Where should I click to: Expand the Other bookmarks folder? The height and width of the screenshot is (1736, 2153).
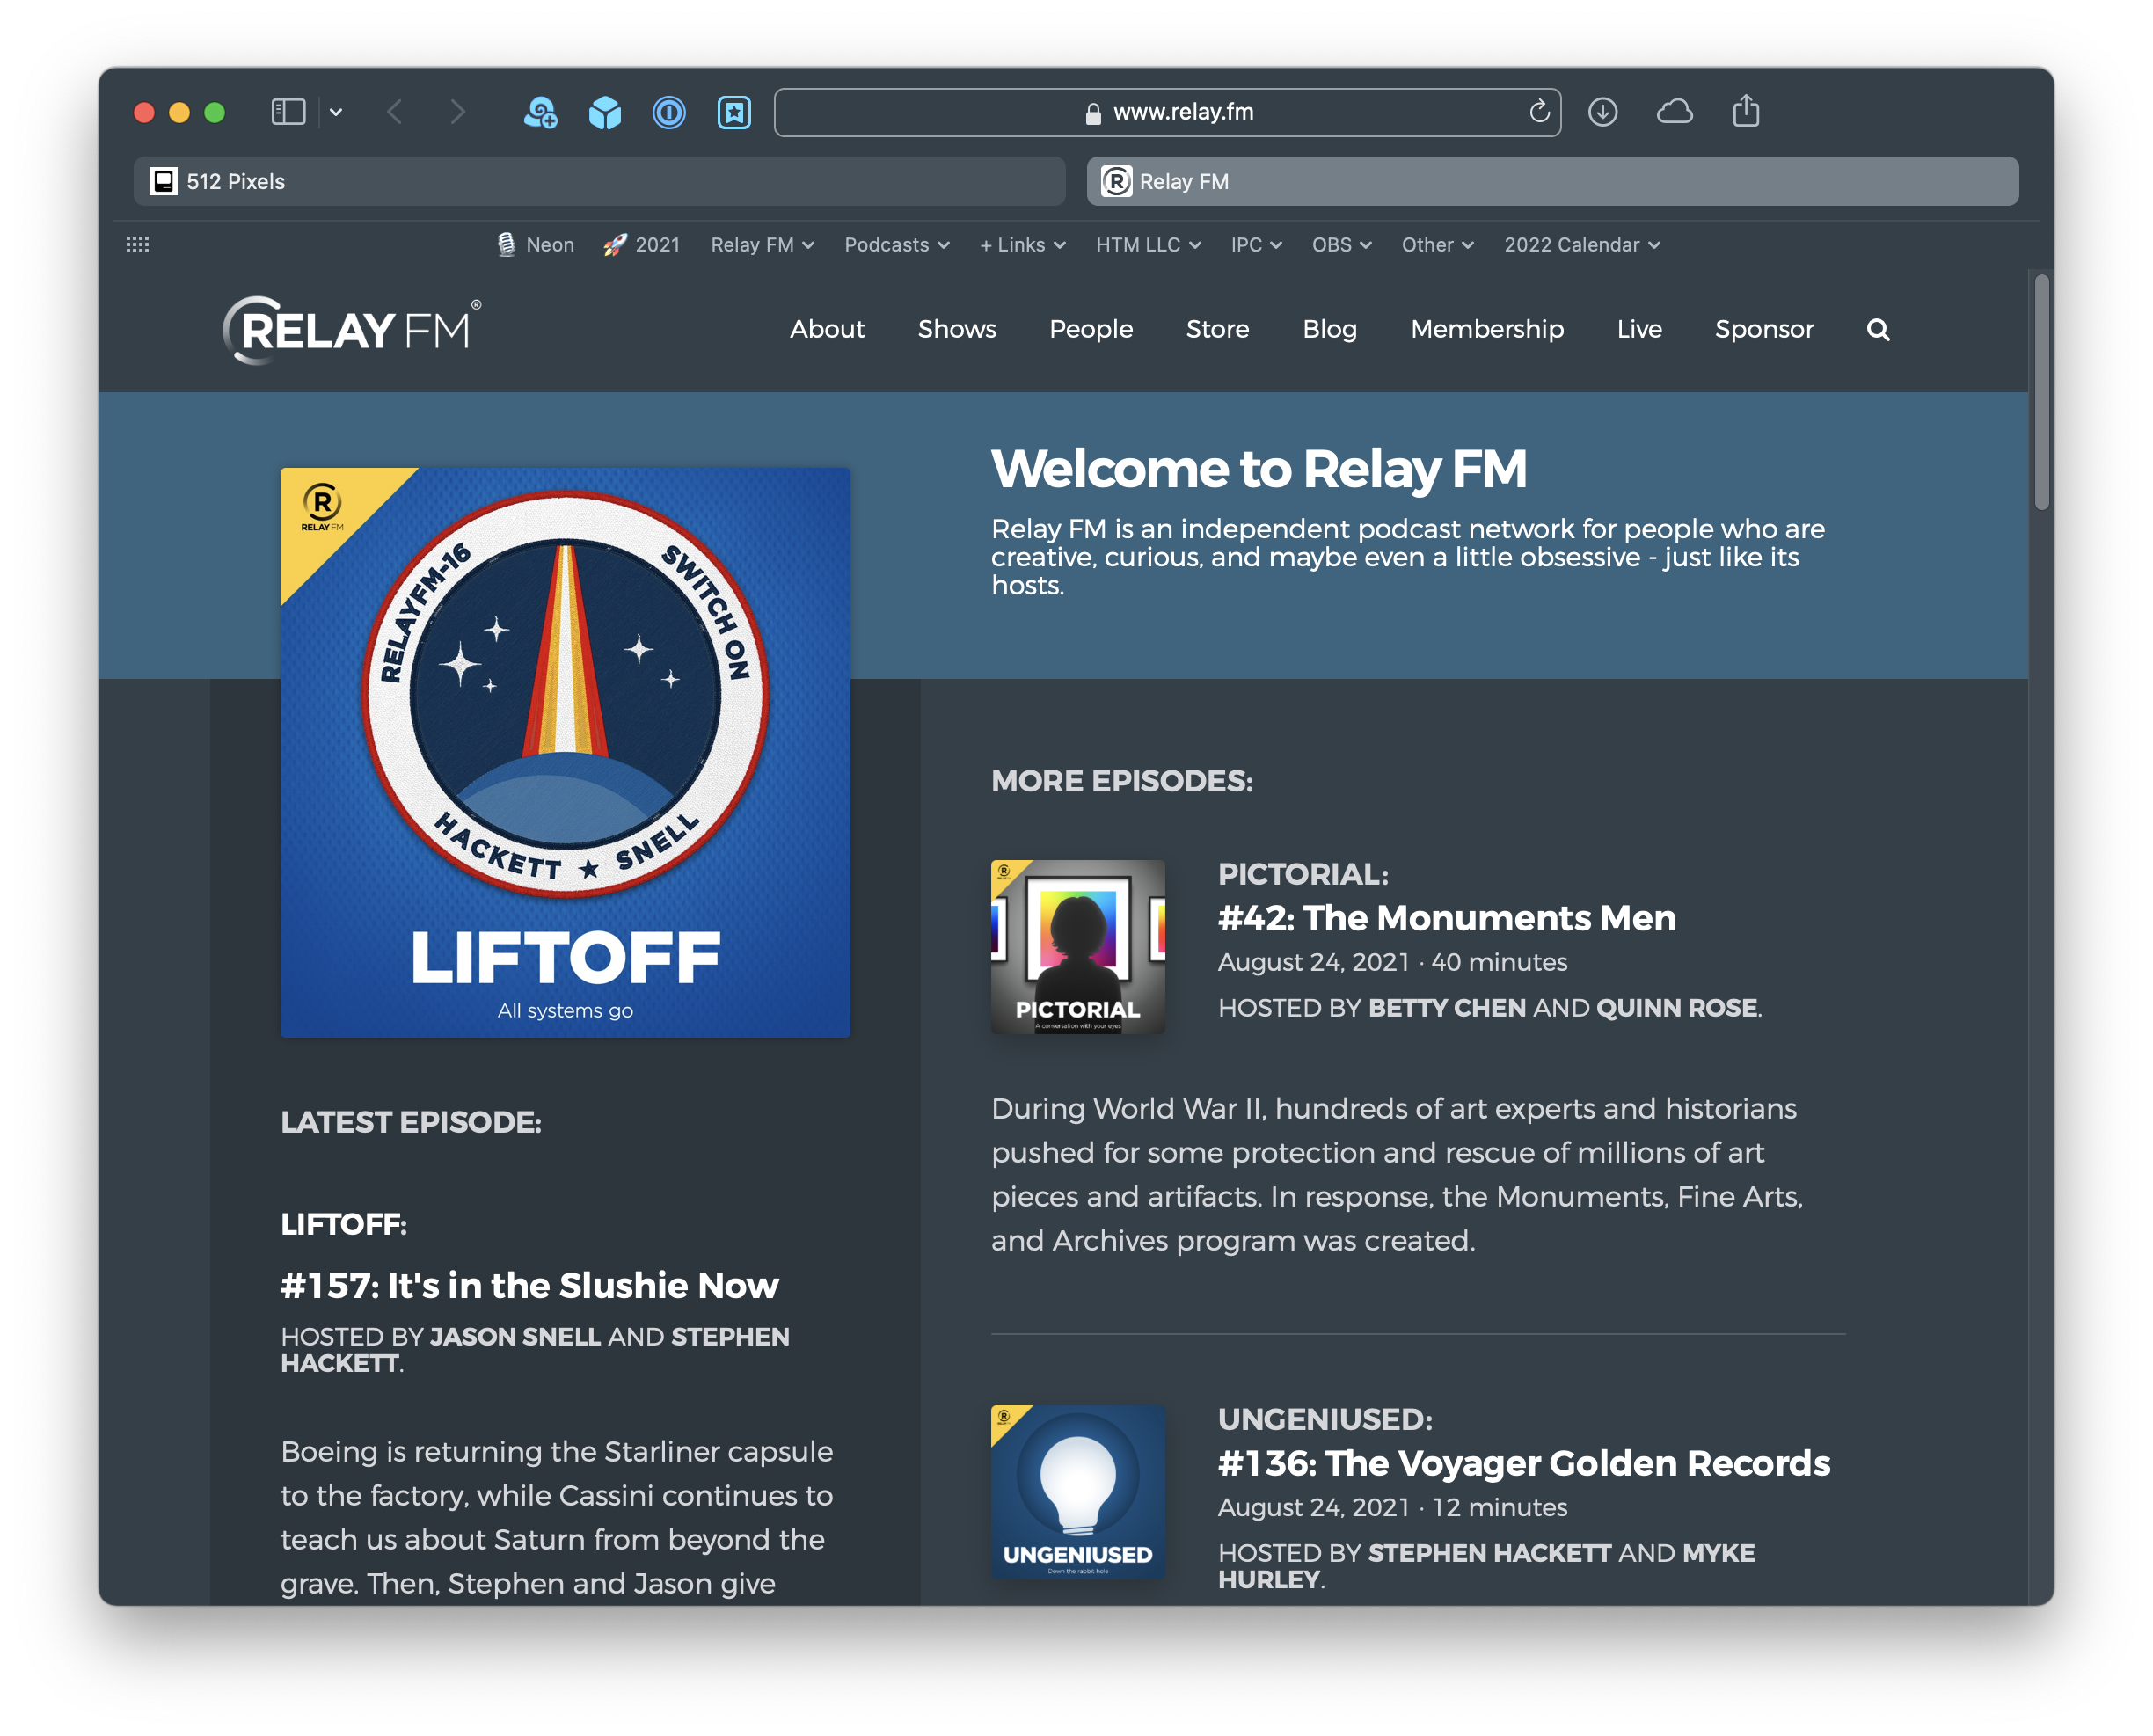pyautogui.click(x=1437, y=245)
